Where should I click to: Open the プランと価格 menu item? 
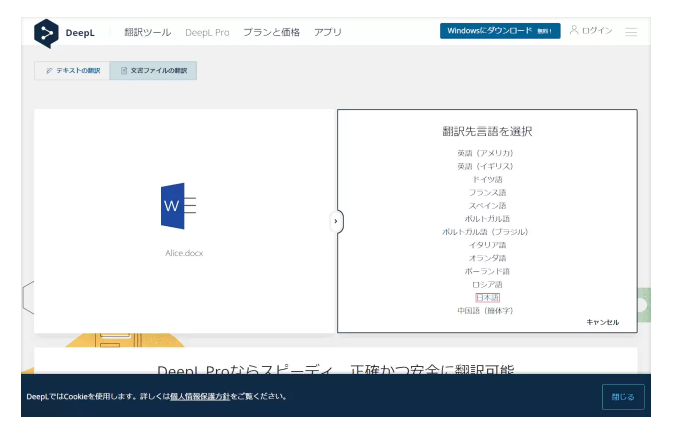(271, 32)
